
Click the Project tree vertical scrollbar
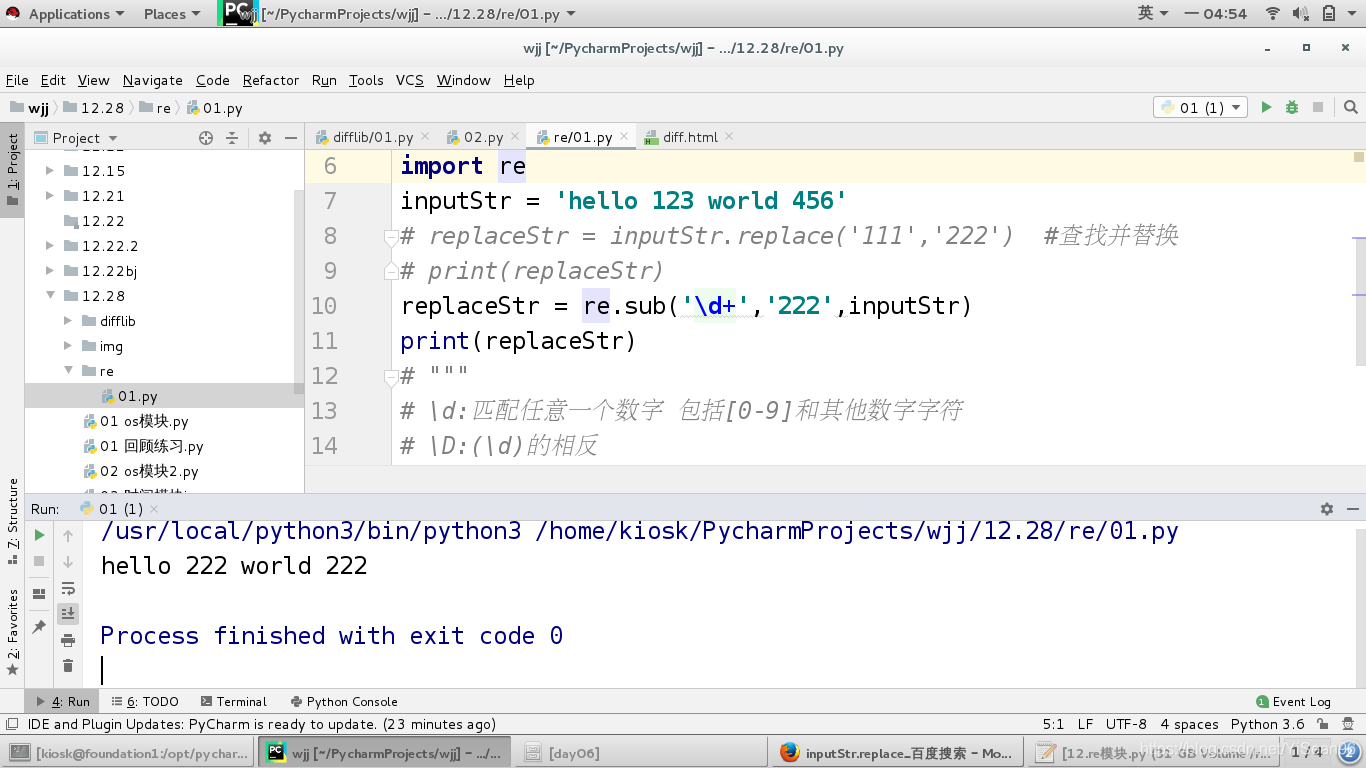point(298,290)
